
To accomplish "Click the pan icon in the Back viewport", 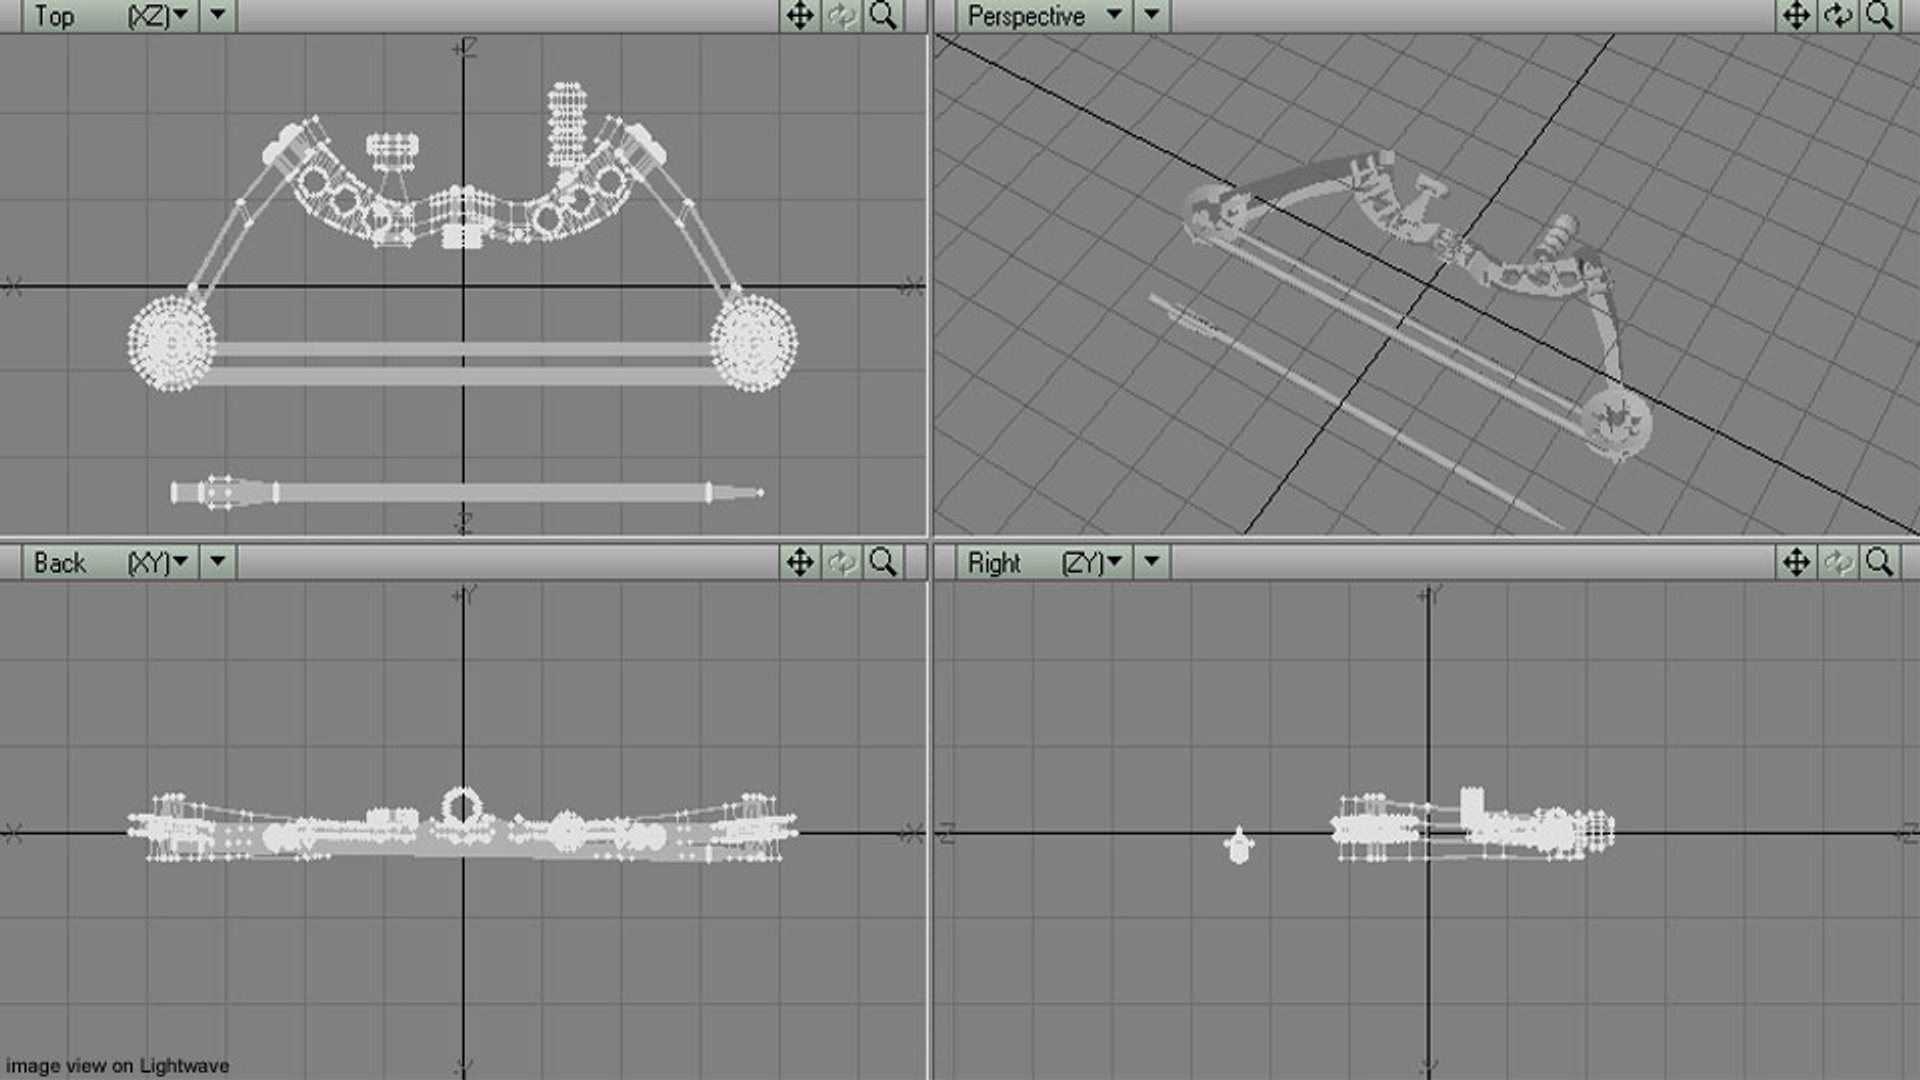I will point(800,562).
